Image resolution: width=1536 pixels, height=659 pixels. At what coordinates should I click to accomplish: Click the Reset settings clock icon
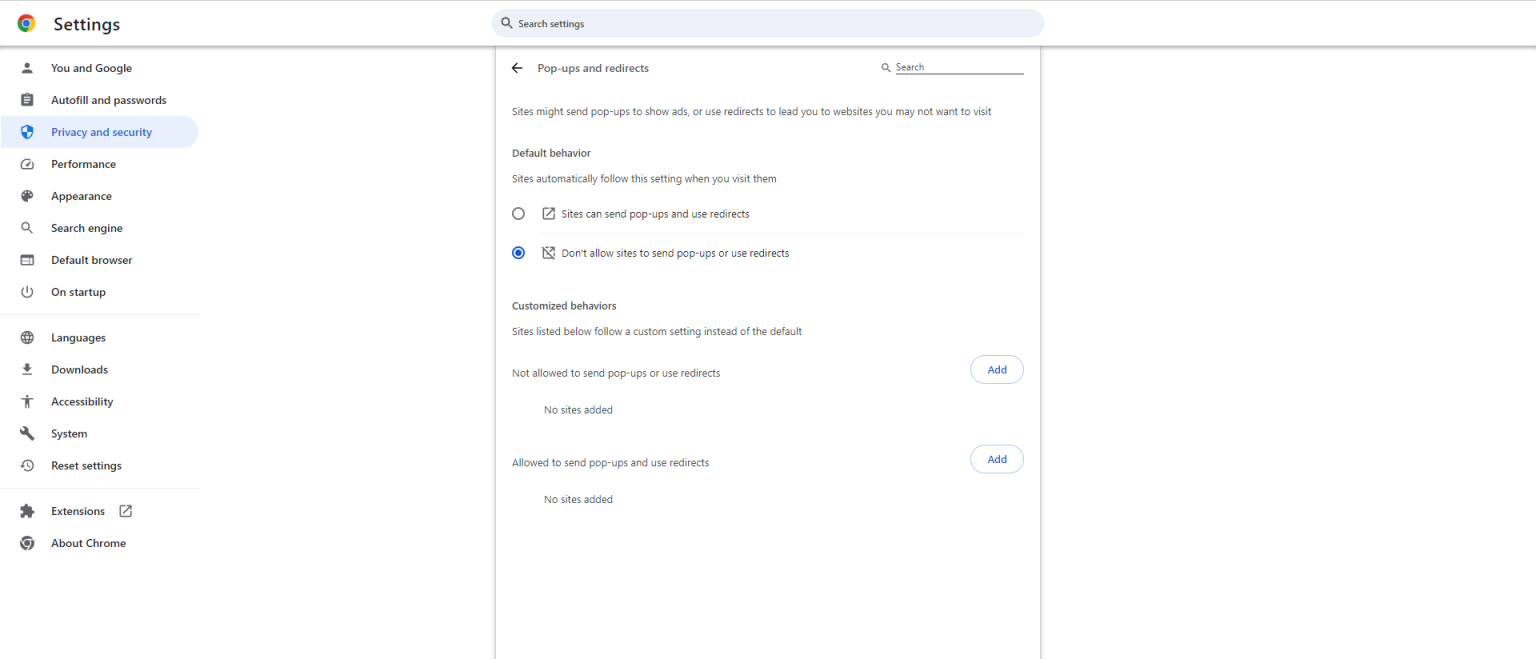[x=27, y=465]
